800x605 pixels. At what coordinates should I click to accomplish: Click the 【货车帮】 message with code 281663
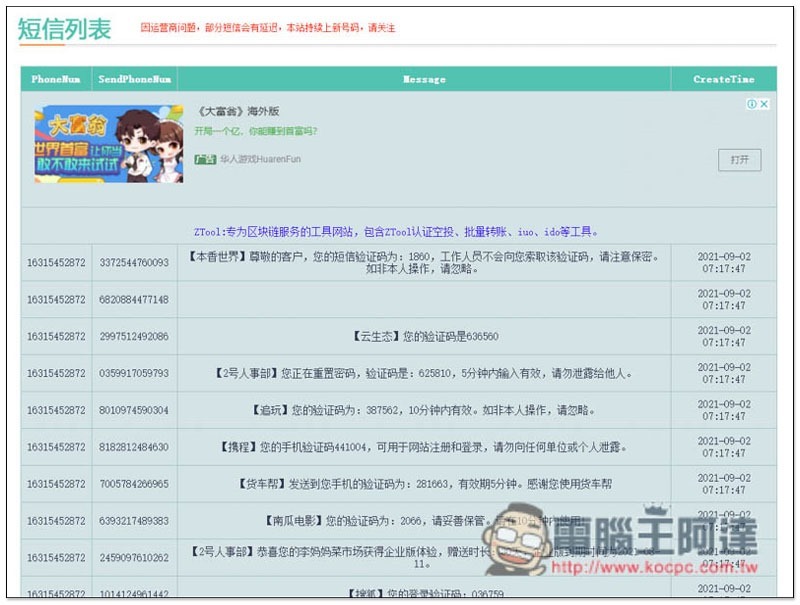[x=424, y=484]
